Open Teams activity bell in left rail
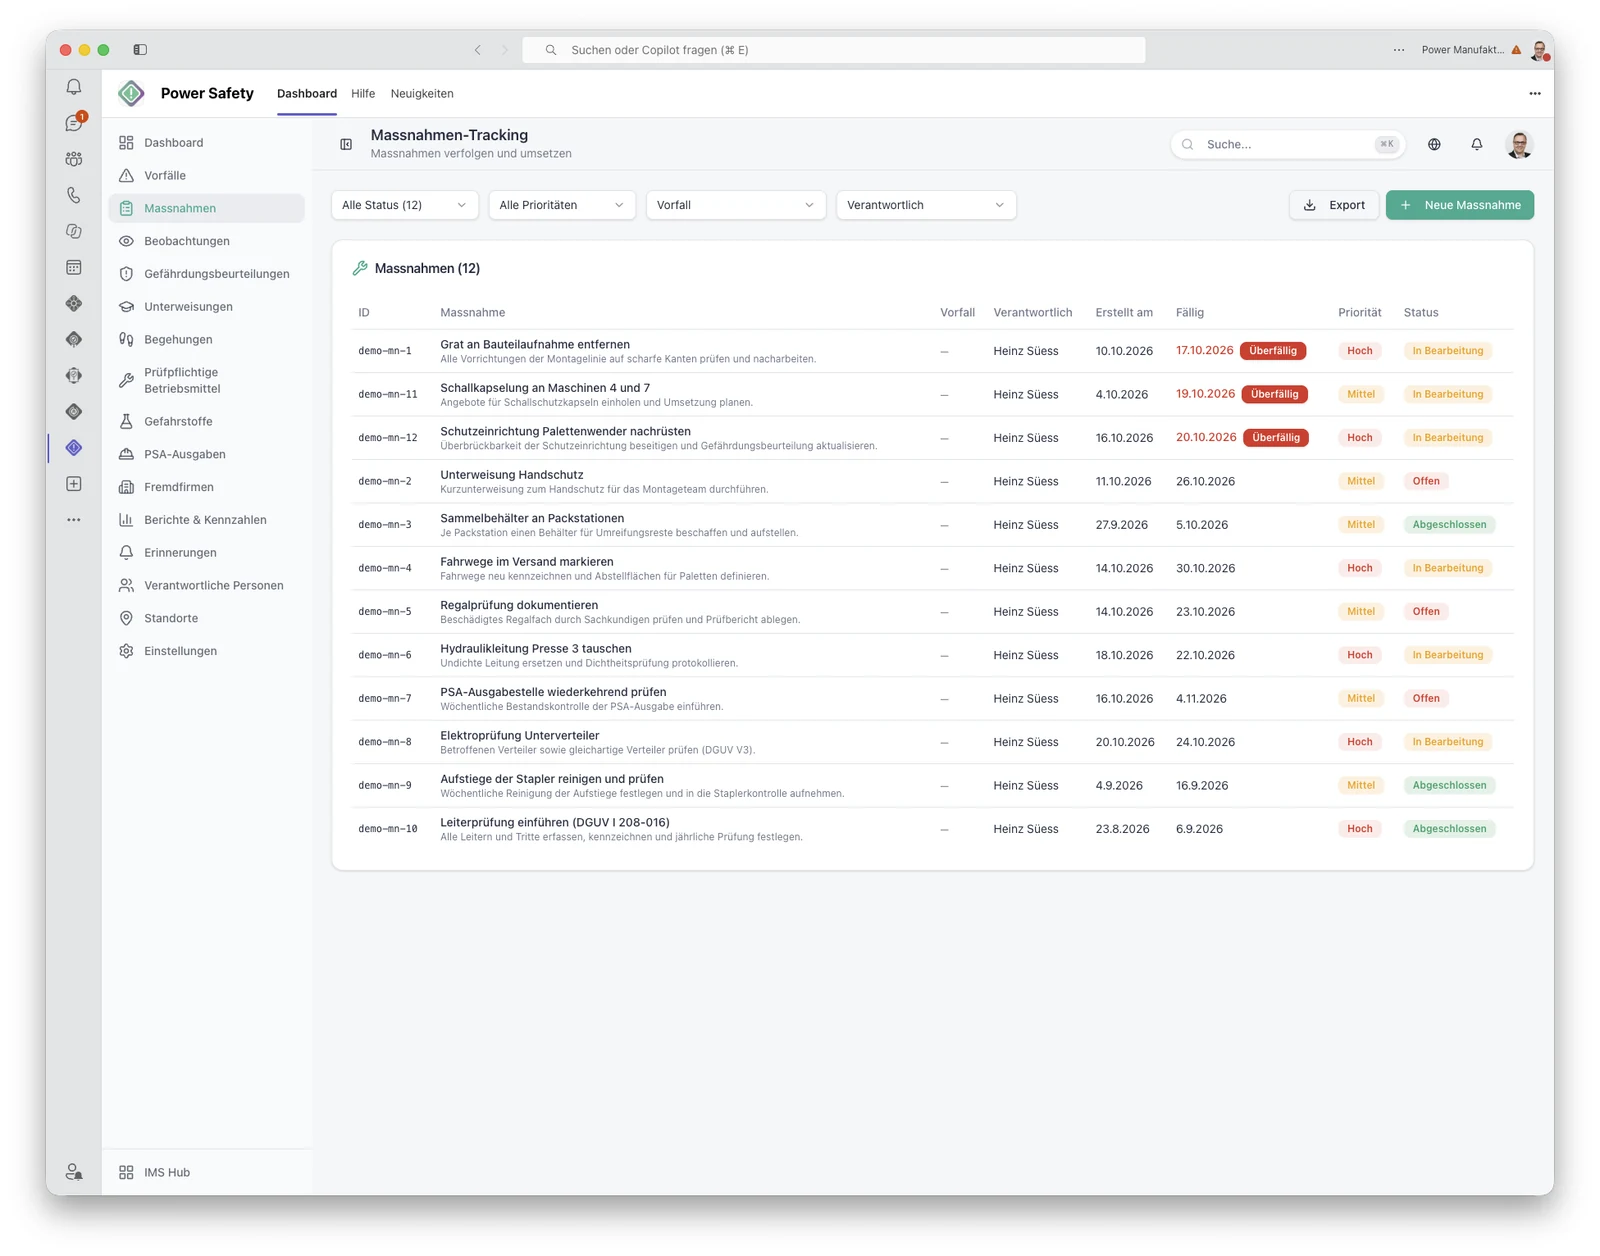1600x1256 pixels. 74,87
